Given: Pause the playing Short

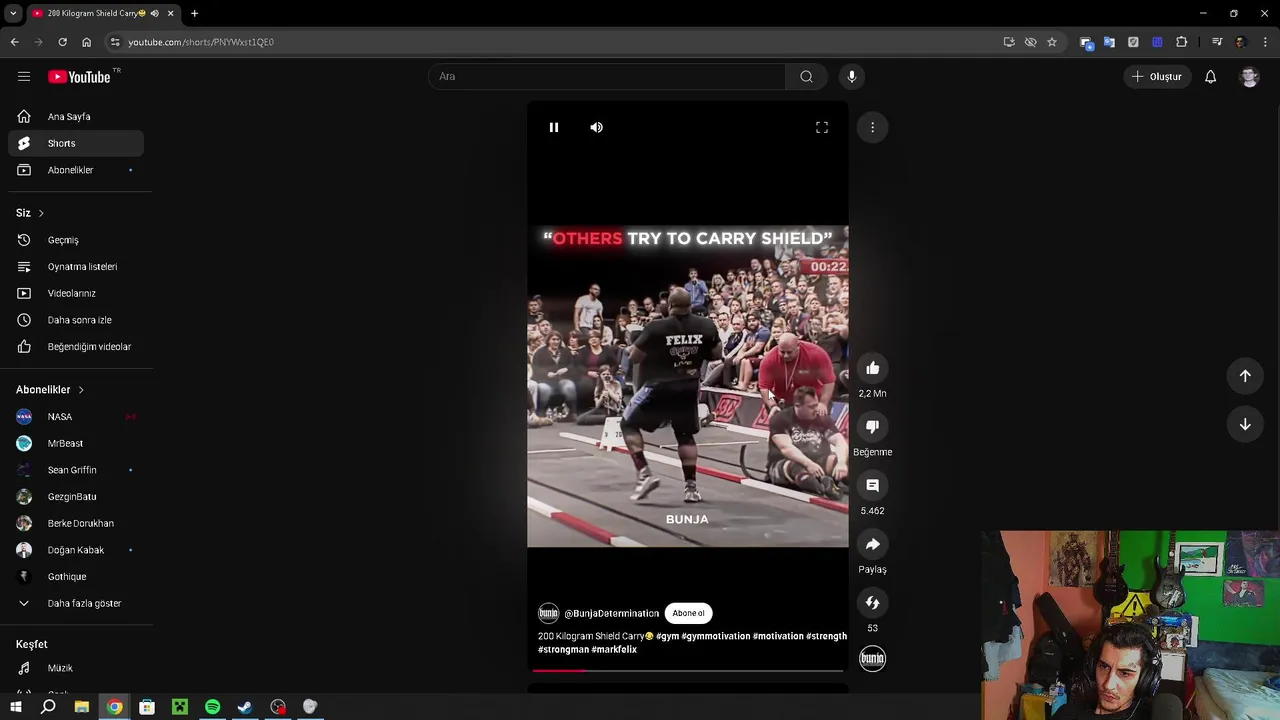Looking at the screenshot, I should point(553,127).
